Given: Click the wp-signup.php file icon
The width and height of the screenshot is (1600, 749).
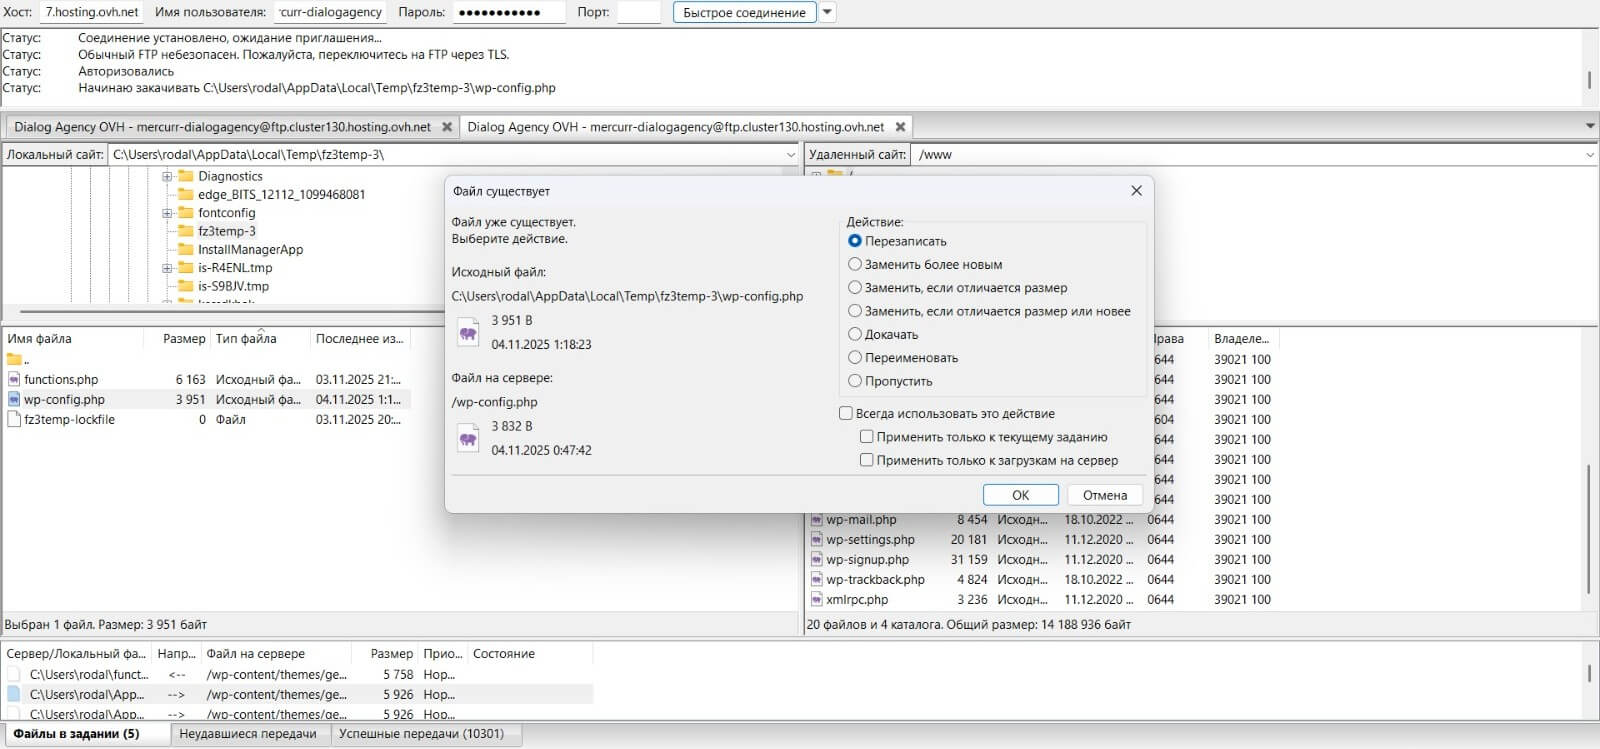Looking at the screenshot, I should pos(816,560).
